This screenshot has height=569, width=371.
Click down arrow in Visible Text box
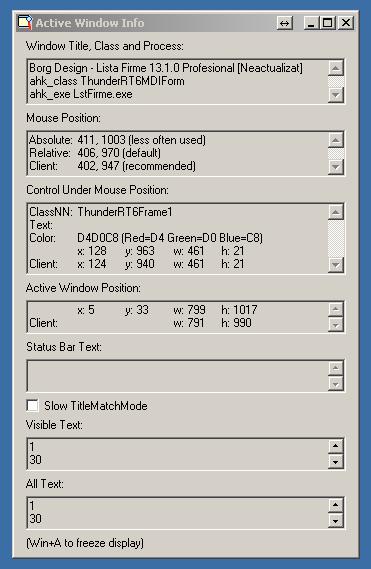336,462
